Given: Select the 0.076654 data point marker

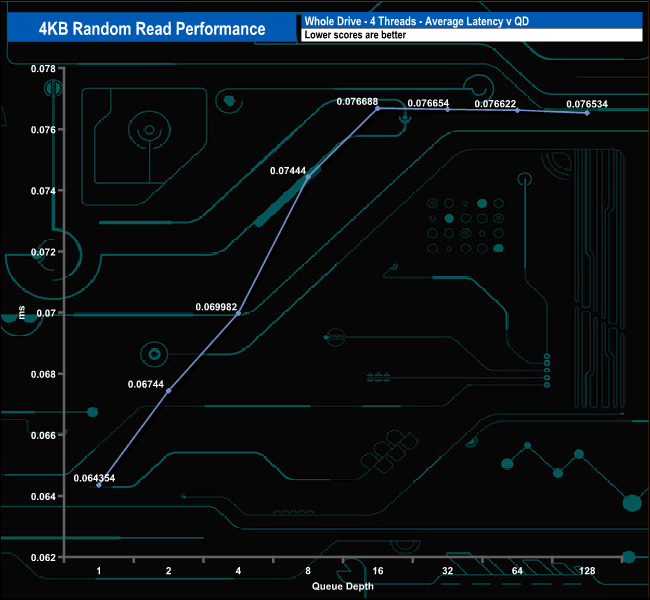Looking at the screenshot, I should click(447, 109).
